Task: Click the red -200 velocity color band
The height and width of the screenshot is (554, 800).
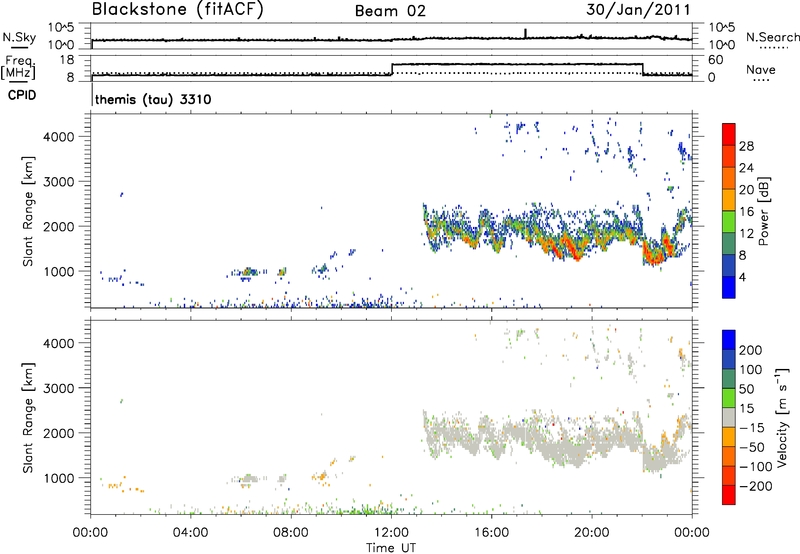Action: tap(729, 495)
